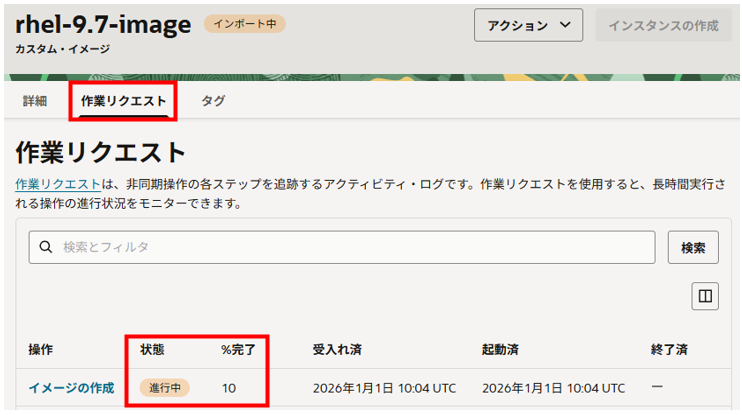The width and height of the screenshot is (742, 415).
Task: Click the インスタンスの作成 button
Action: coord(663,26)
